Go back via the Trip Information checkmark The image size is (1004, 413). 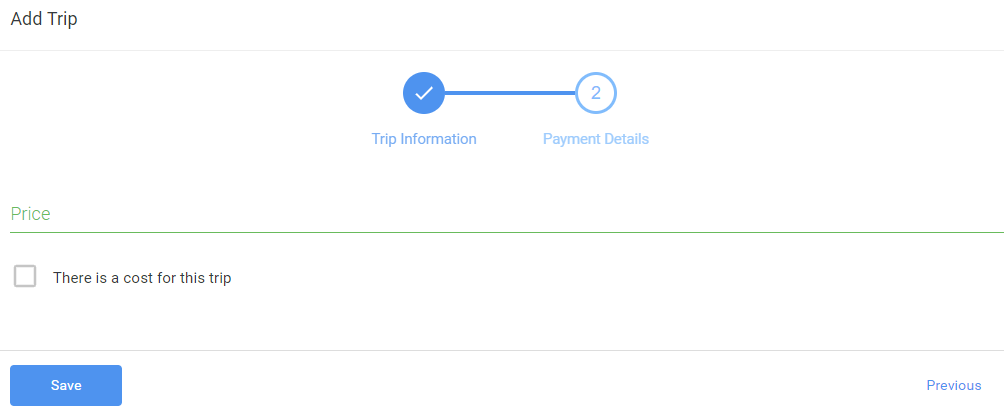point(423,93)
